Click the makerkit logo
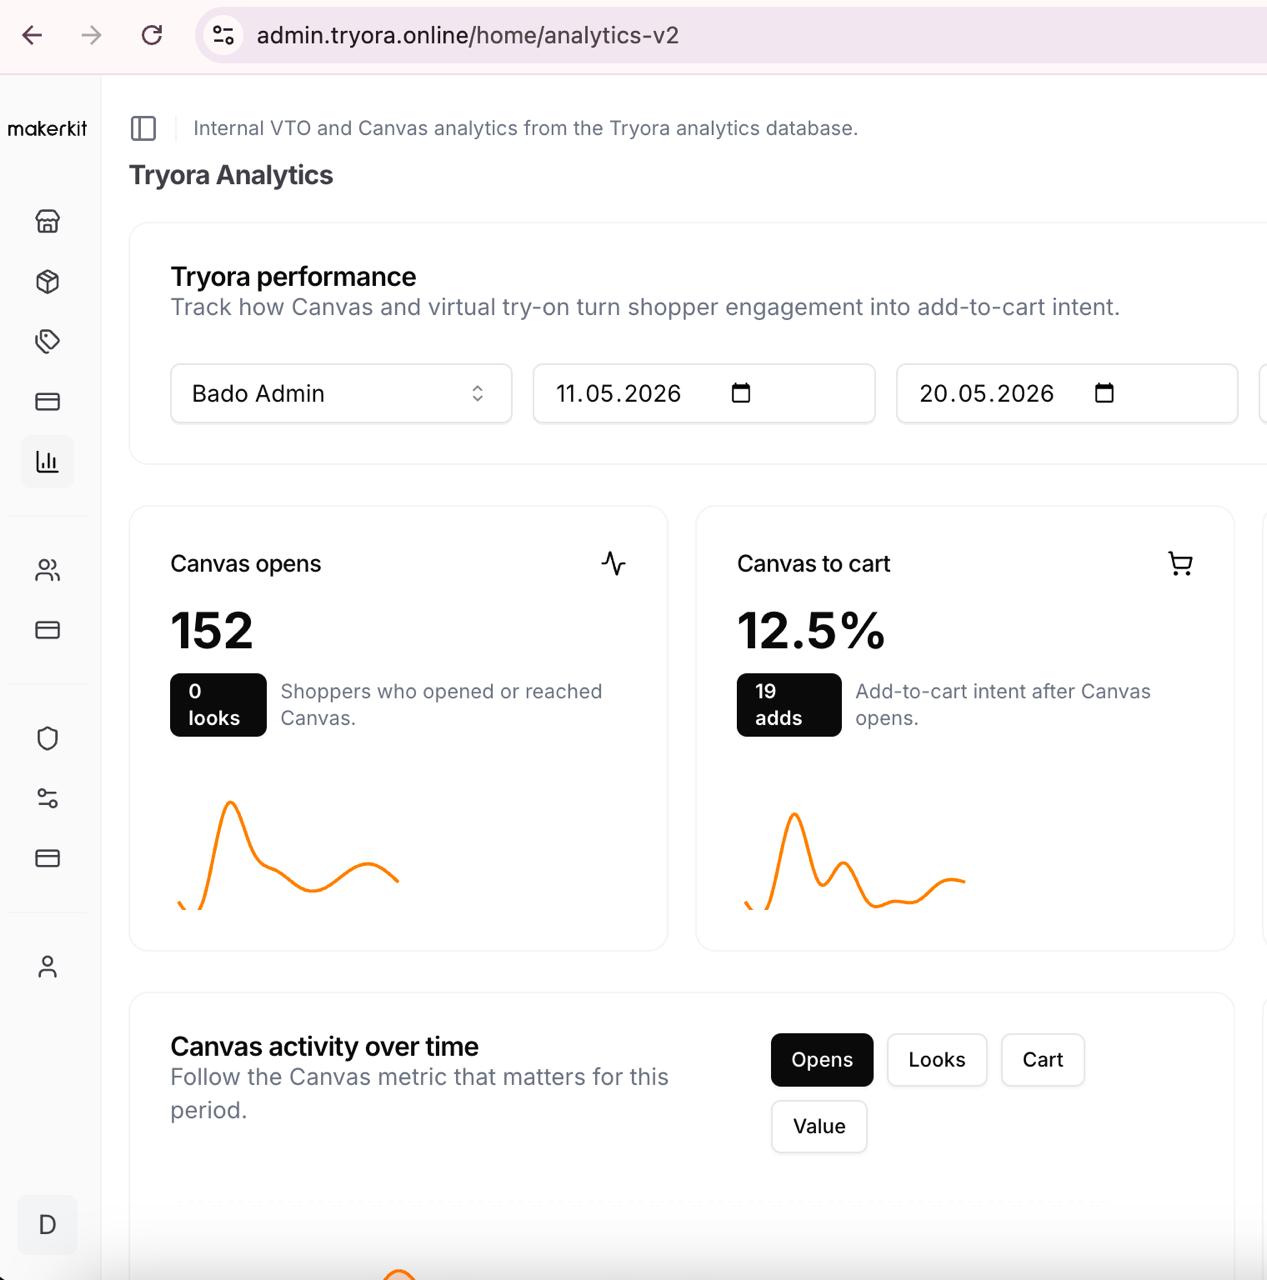 tap(47, 128)
